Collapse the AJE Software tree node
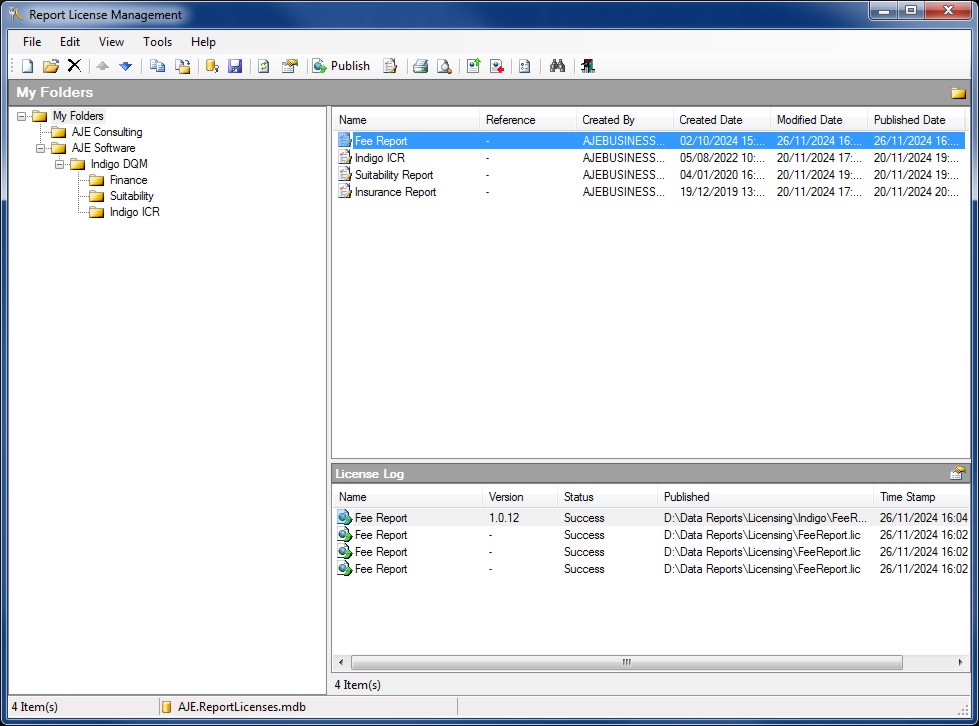This screenshot has height=726, width=979. (x=41, y=148)
